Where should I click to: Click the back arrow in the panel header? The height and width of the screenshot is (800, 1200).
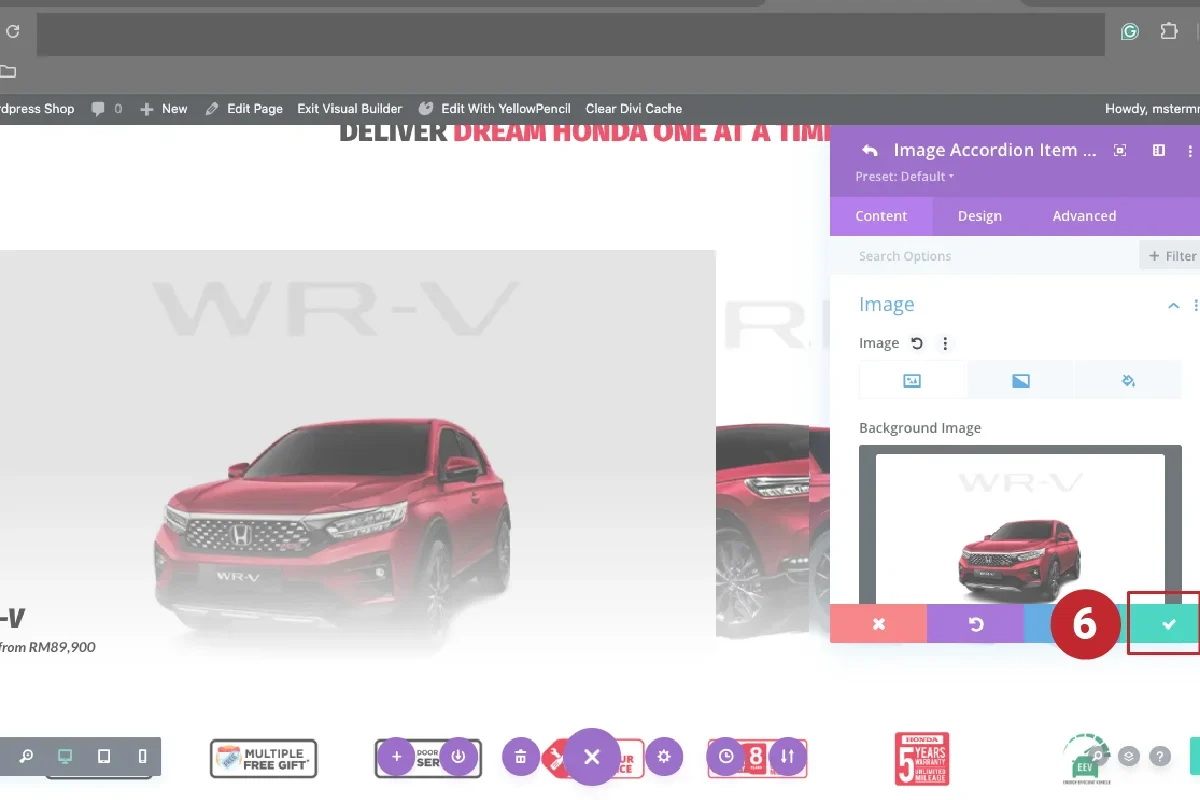[868, 150]
